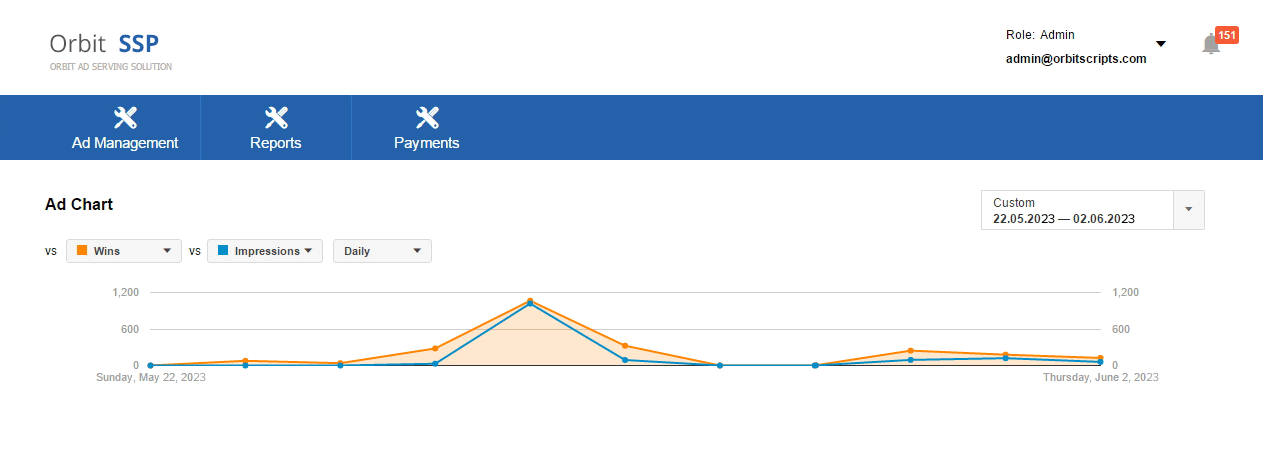Click the orange Wins color square
Screen dimensions: 1263x469
click(82, 251)
